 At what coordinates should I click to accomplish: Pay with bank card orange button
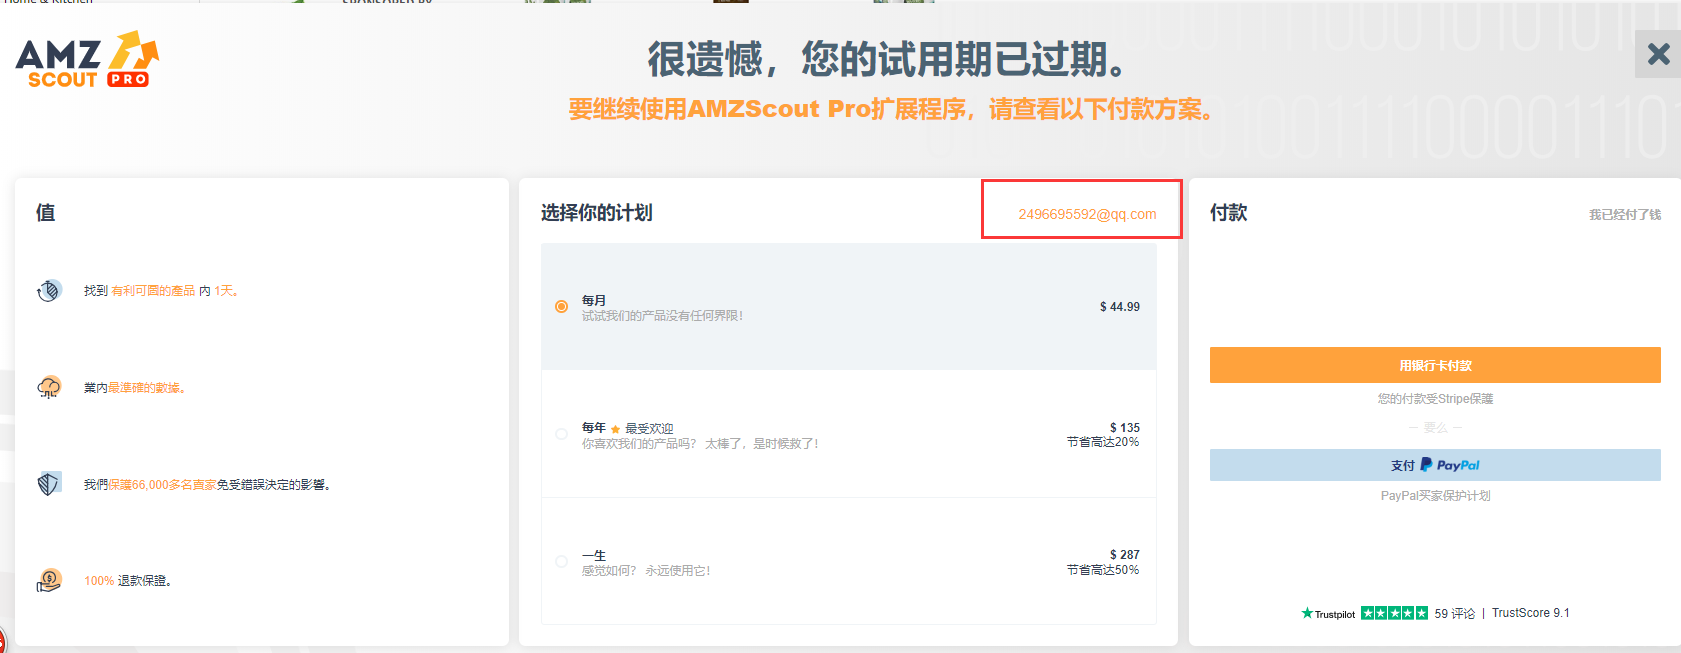[1434, 365]
